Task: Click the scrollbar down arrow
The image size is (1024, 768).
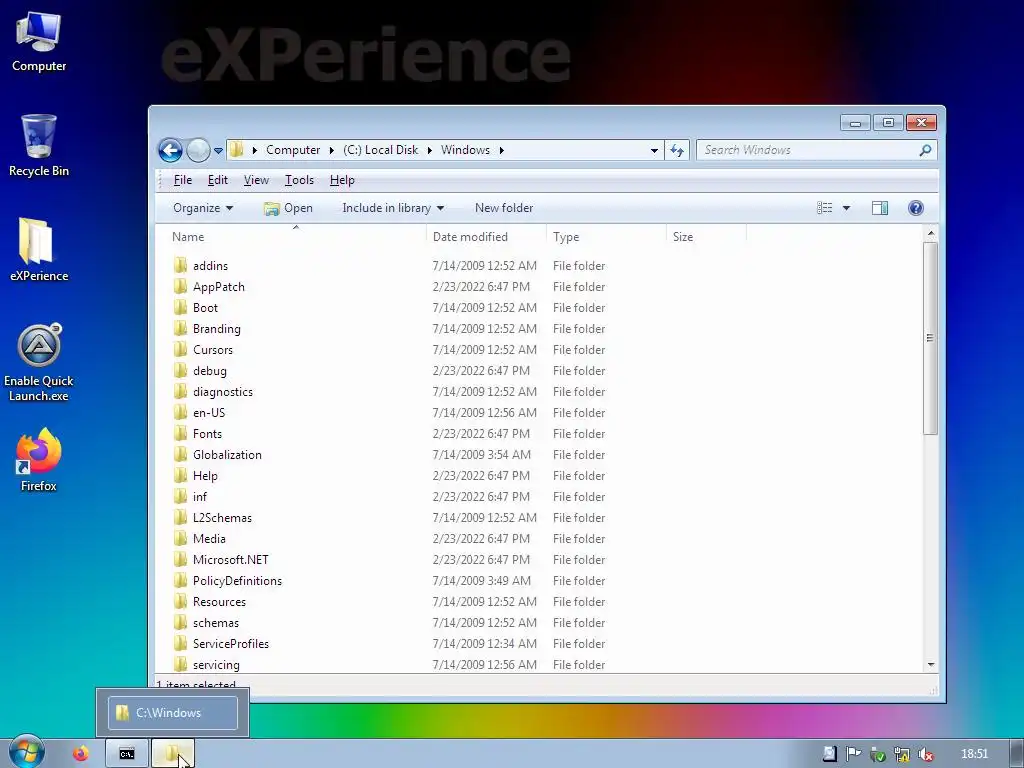Action: pos(931,664)
